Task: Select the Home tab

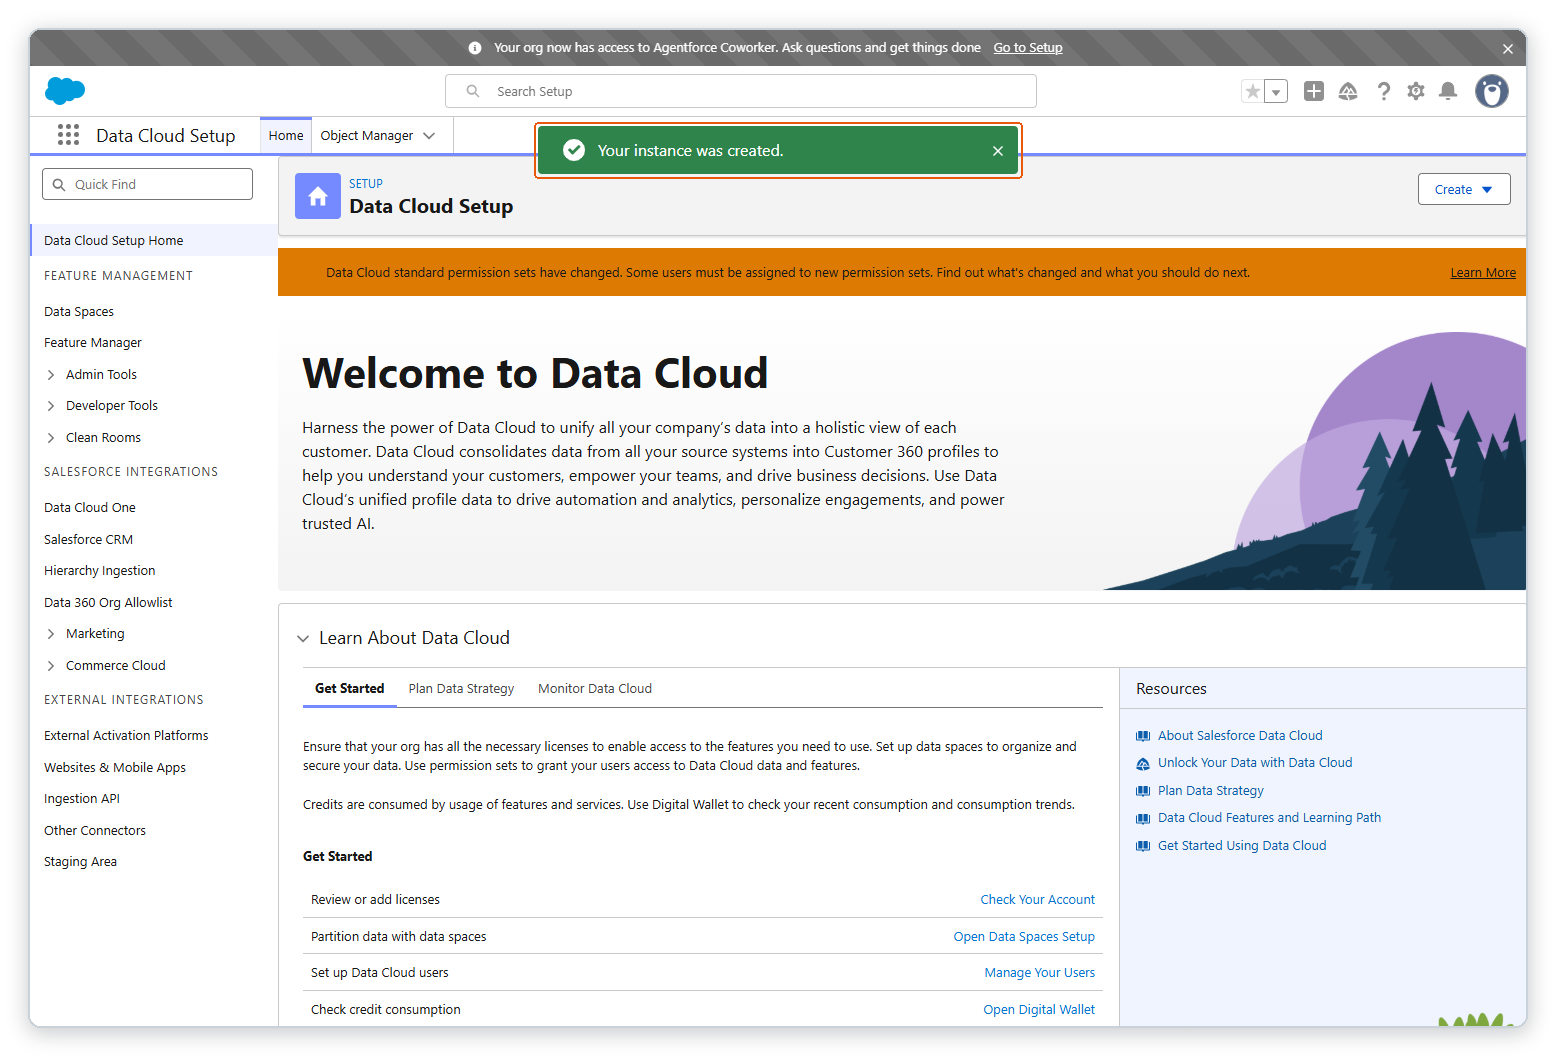Action: click(285, 135)
